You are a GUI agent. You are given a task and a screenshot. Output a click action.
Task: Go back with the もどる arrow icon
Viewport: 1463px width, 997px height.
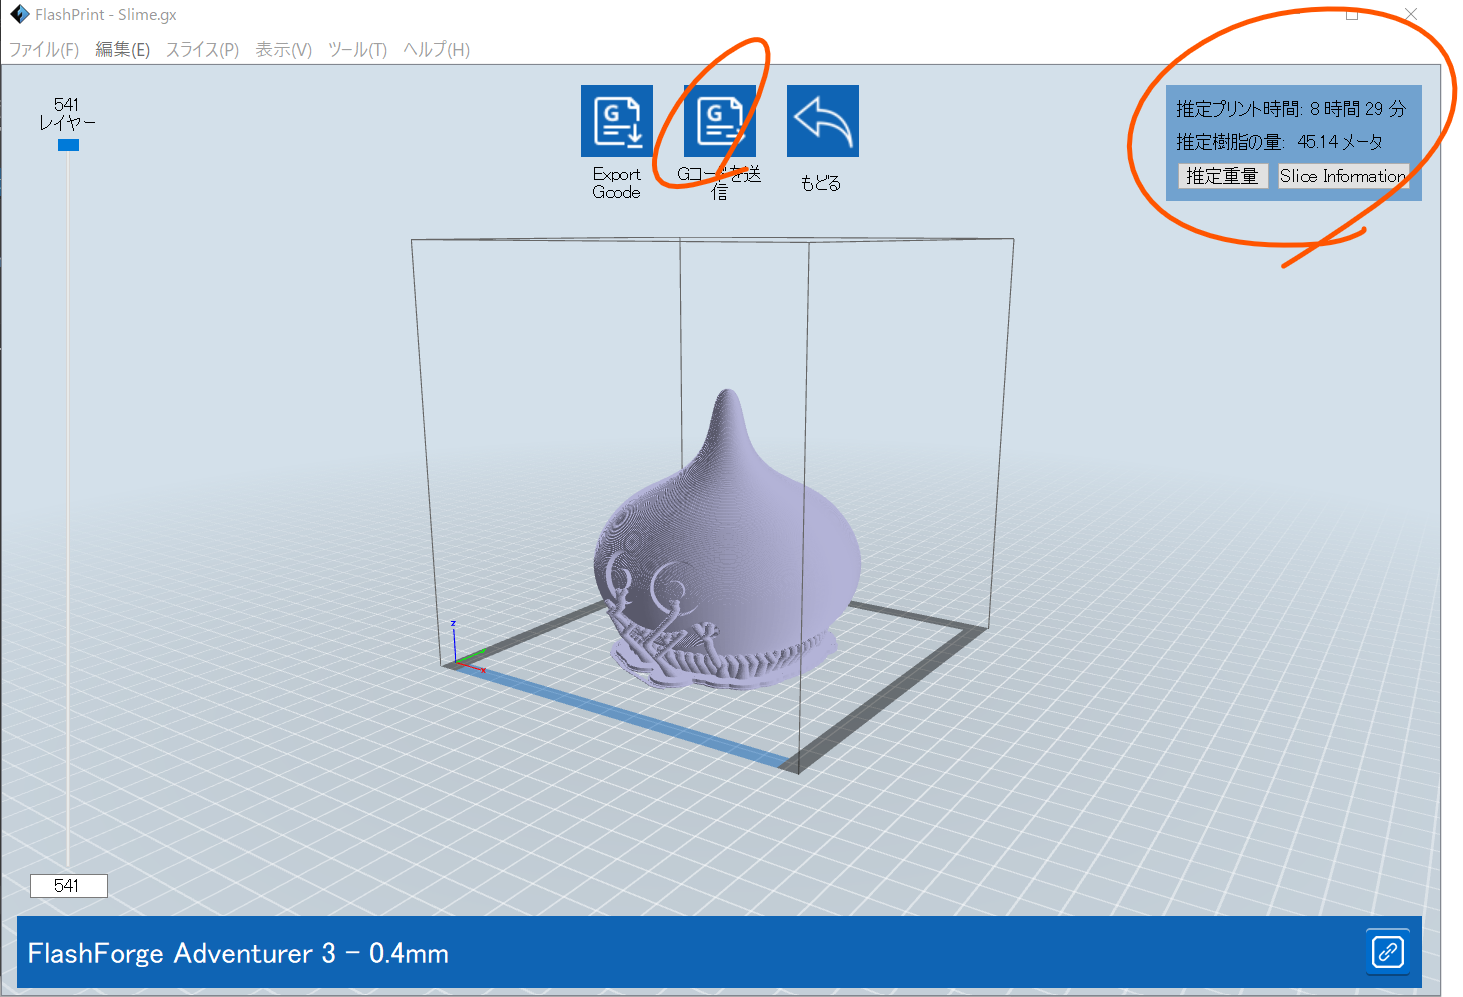pos(823,121)
